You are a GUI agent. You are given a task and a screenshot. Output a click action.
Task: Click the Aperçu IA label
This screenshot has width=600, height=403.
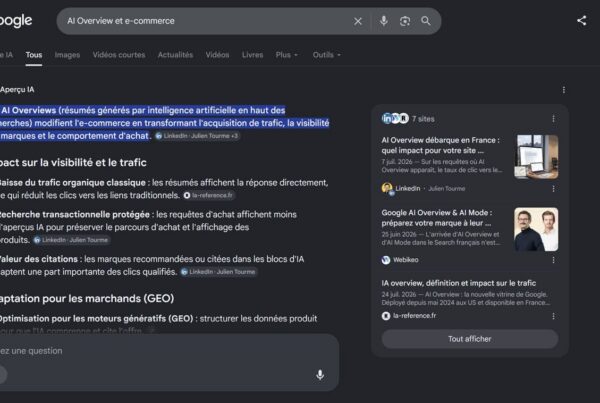17,90
